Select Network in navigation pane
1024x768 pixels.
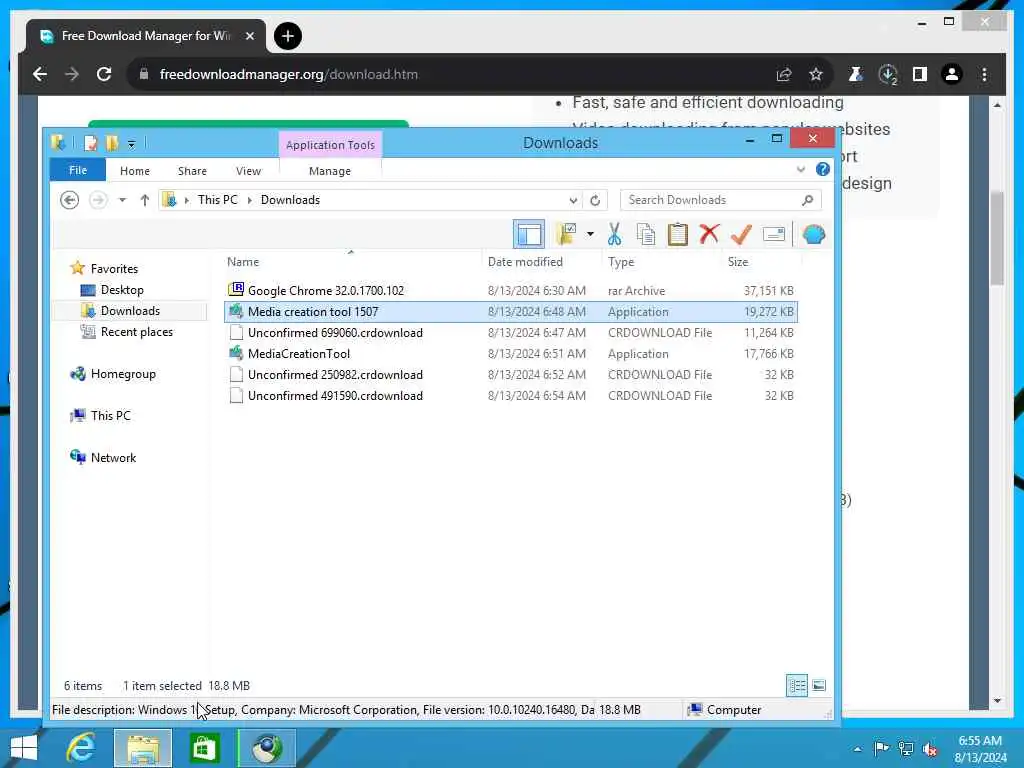tap(113, 458)
